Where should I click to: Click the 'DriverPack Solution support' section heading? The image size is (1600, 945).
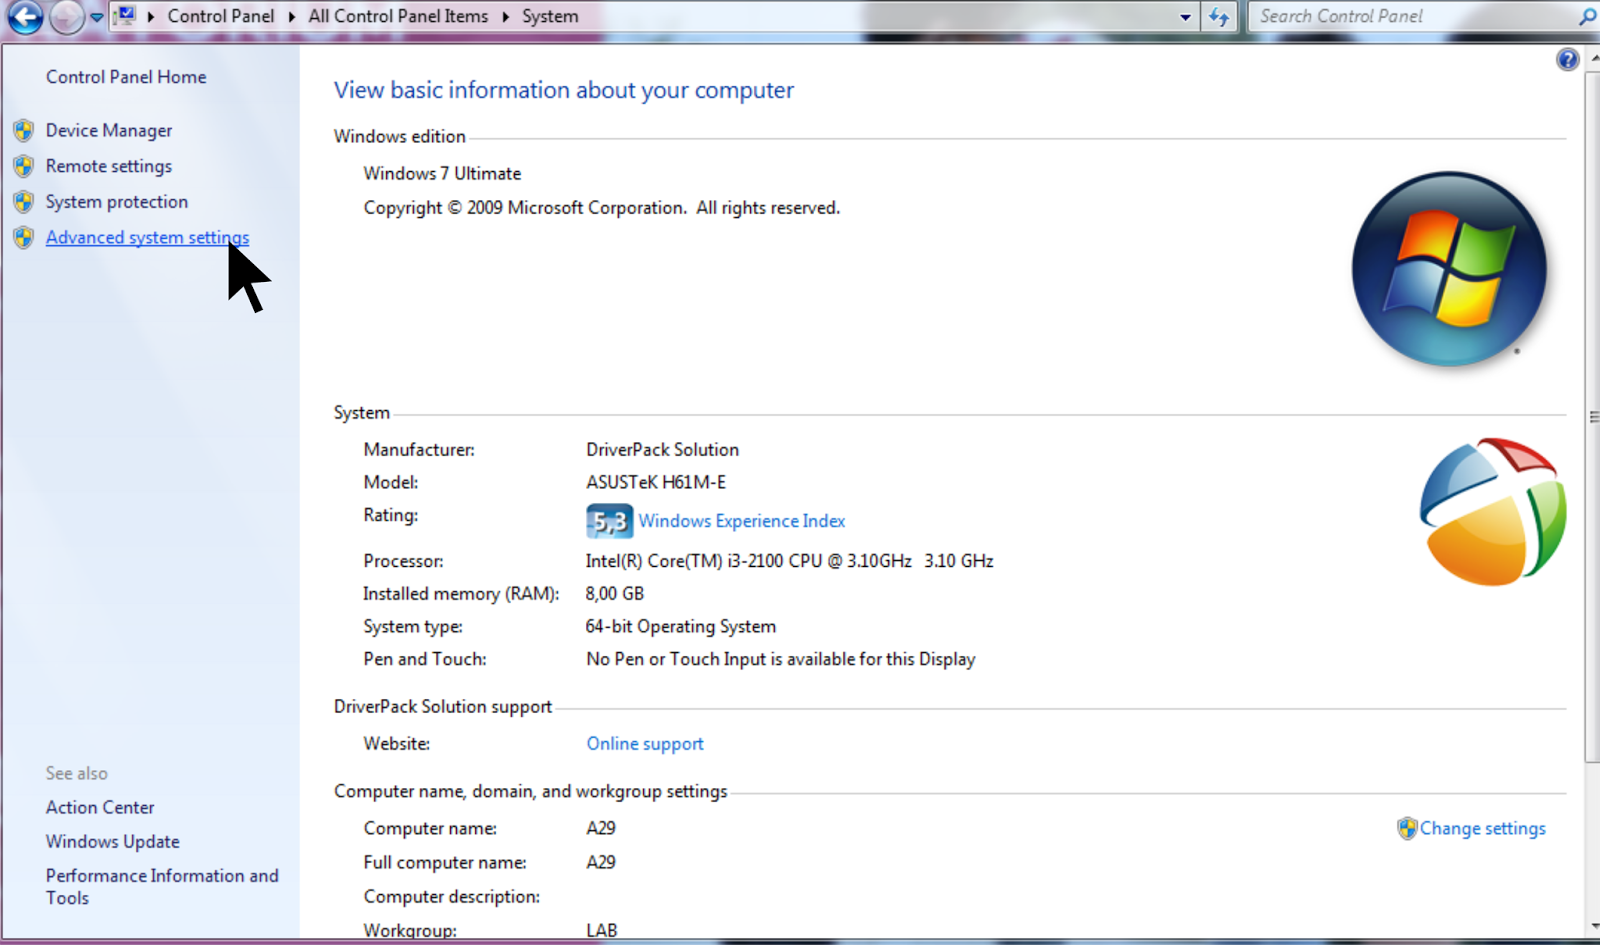pyautogui.click(x=443, y=707)
